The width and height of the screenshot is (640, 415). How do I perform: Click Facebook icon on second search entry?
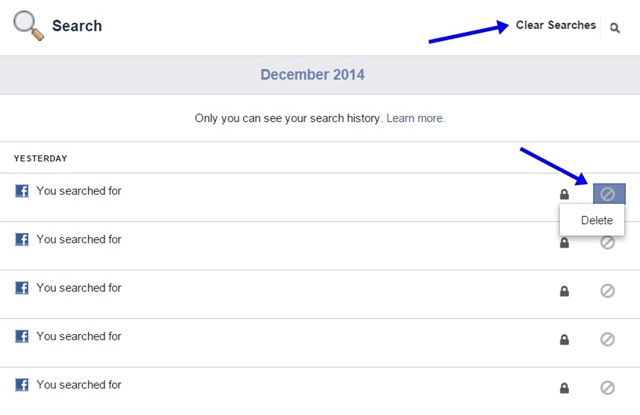(x=22, y=240)
